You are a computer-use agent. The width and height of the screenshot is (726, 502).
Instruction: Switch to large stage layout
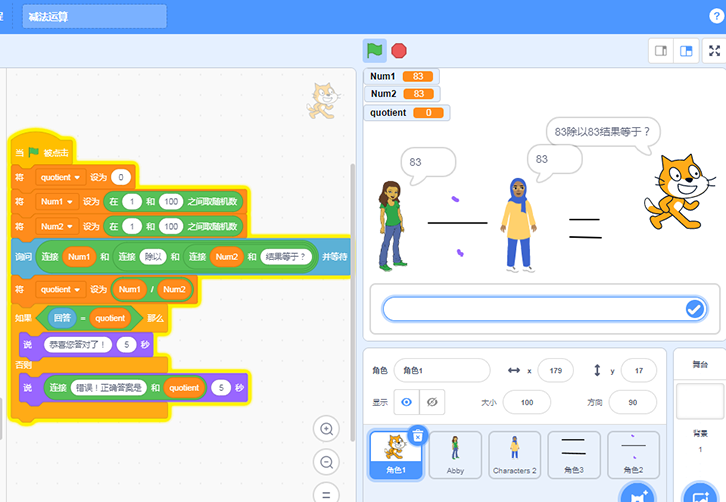(x=687, y=51)
